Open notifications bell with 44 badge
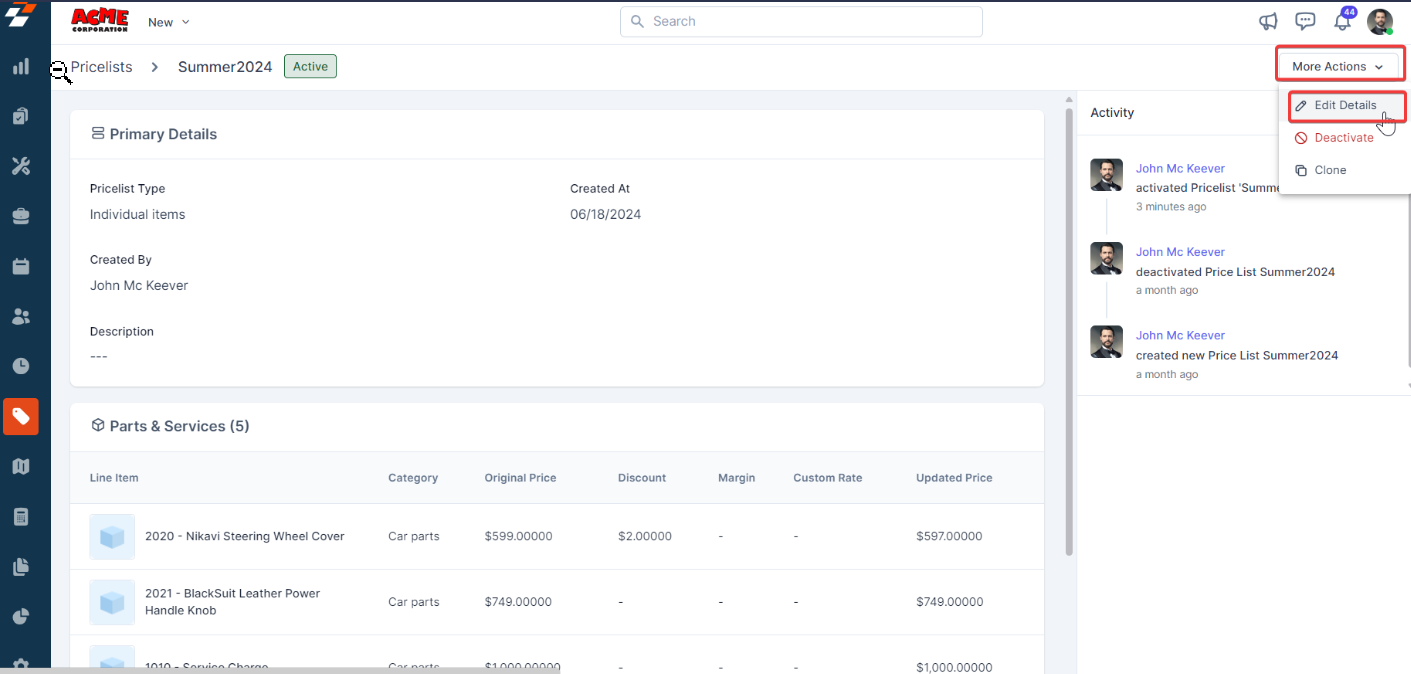Viewport: 1411px width, 674px height. coord(1342,22)
